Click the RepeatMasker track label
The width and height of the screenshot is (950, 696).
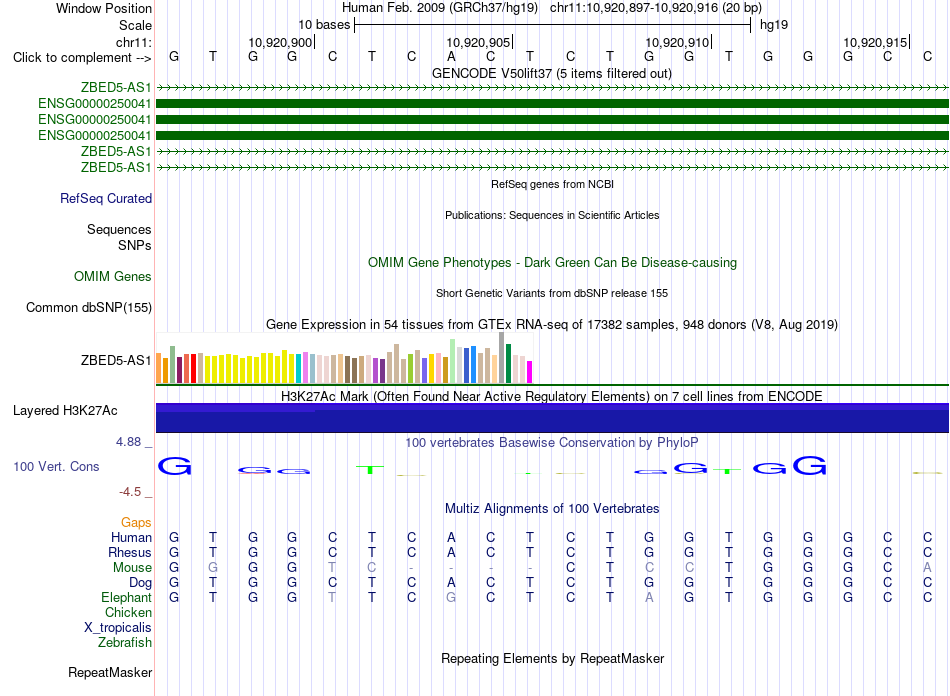click(x=110, y=673)
